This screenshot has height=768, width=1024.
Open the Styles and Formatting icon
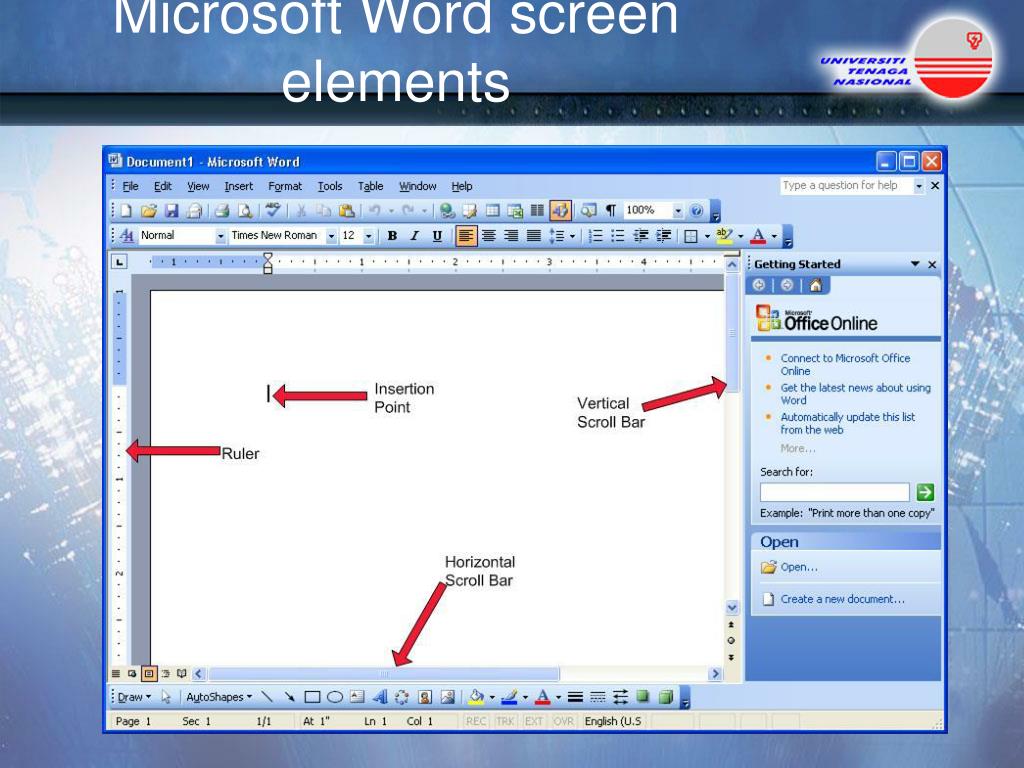127,236
